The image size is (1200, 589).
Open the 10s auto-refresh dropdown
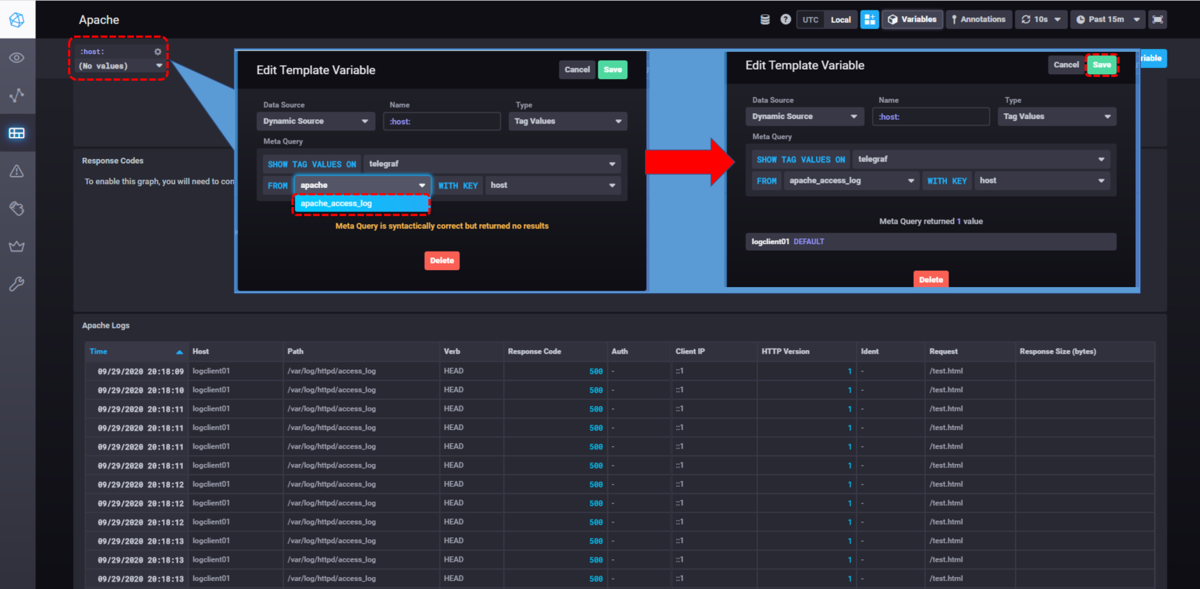[x=1040, y=19]
